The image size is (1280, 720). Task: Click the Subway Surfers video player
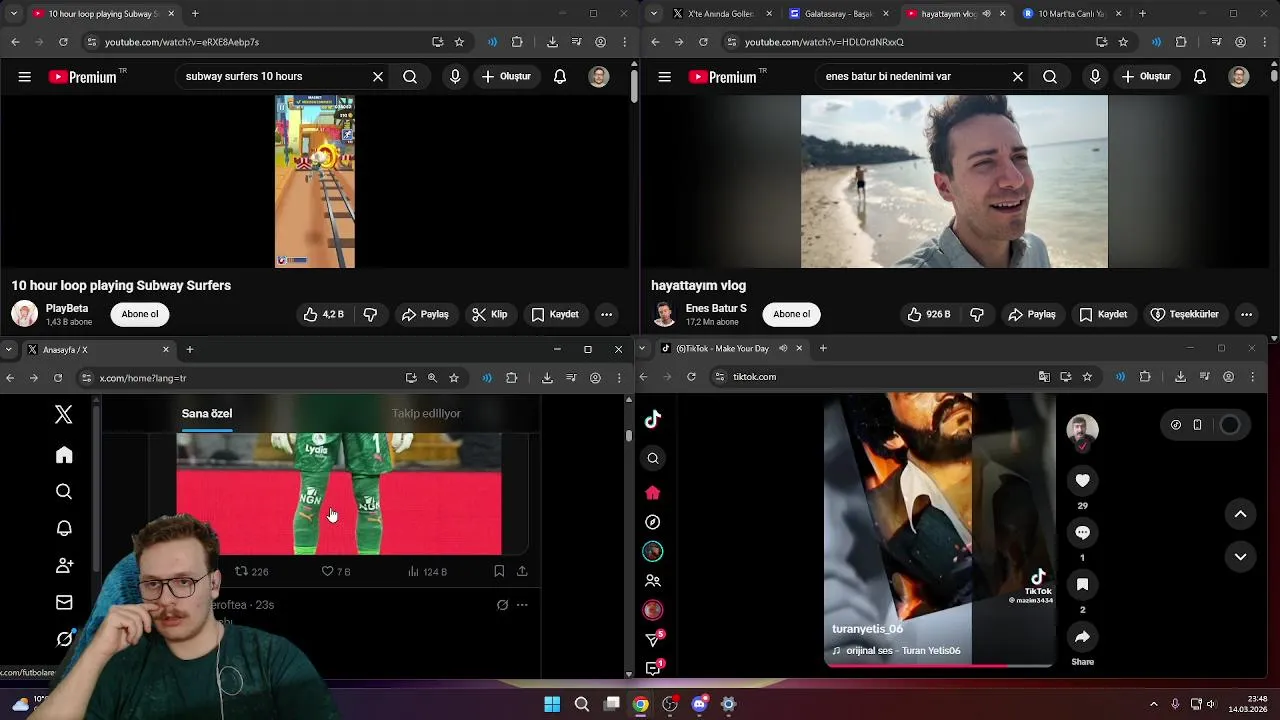click(x=315, y=181)
